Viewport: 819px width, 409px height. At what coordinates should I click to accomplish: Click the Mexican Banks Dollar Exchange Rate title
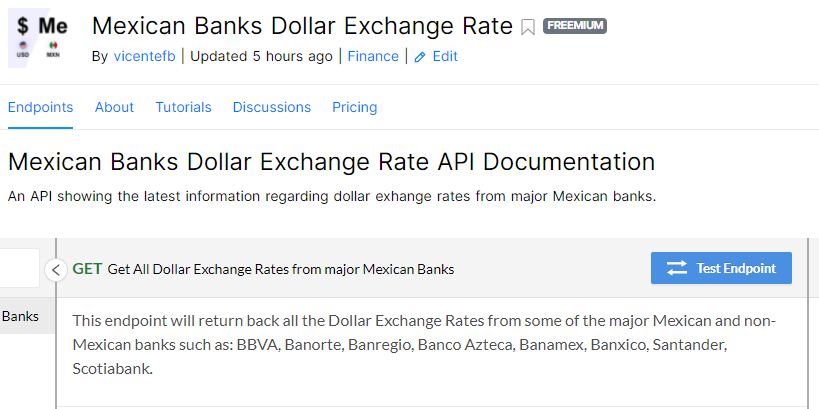302,26
